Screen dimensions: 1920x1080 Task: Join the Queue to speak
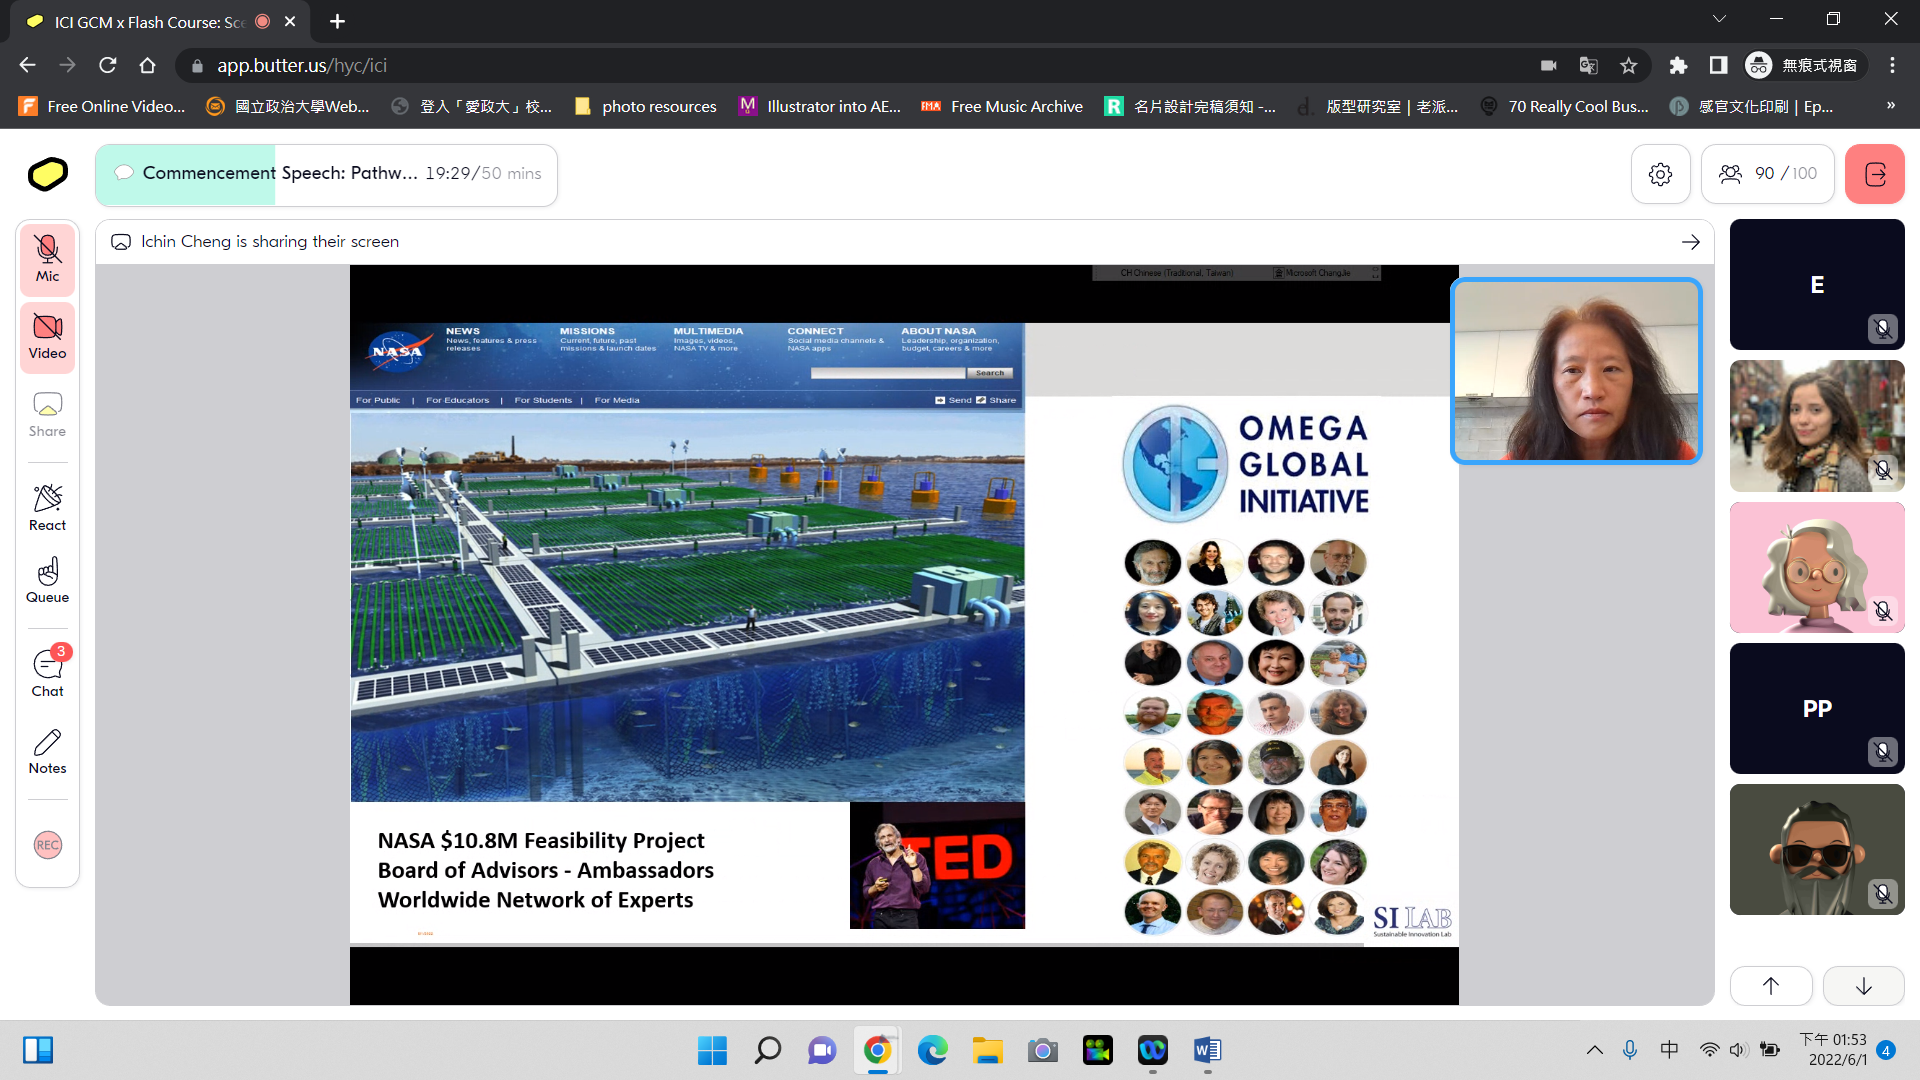pyautogui.click(x=47, y=581)
